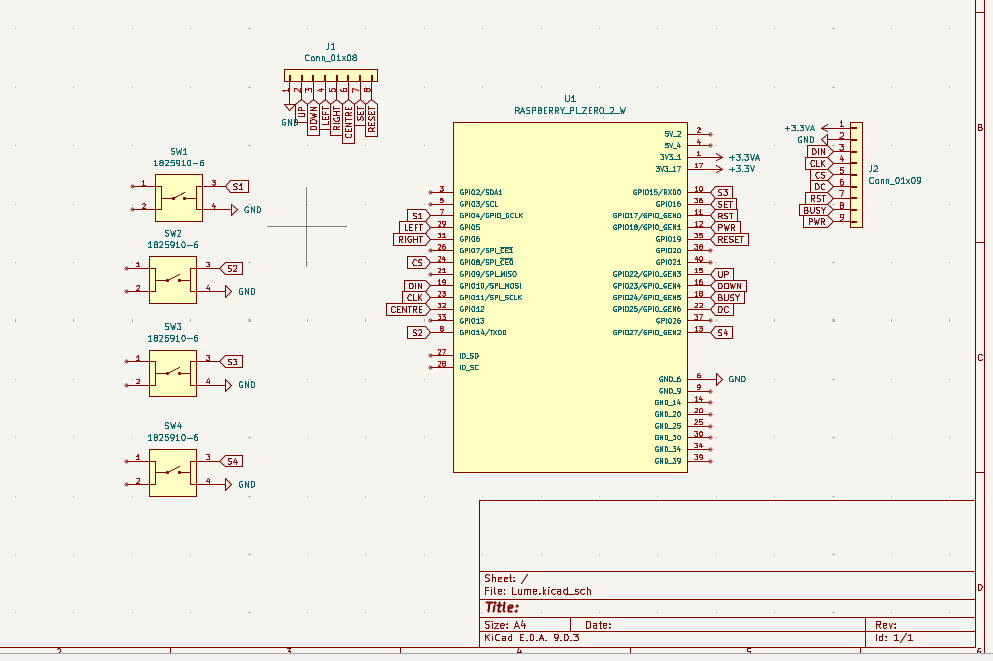Select the SW1 switch symbol
The height and width of the screenshot is (661, 993).
[x=178, y=195]
